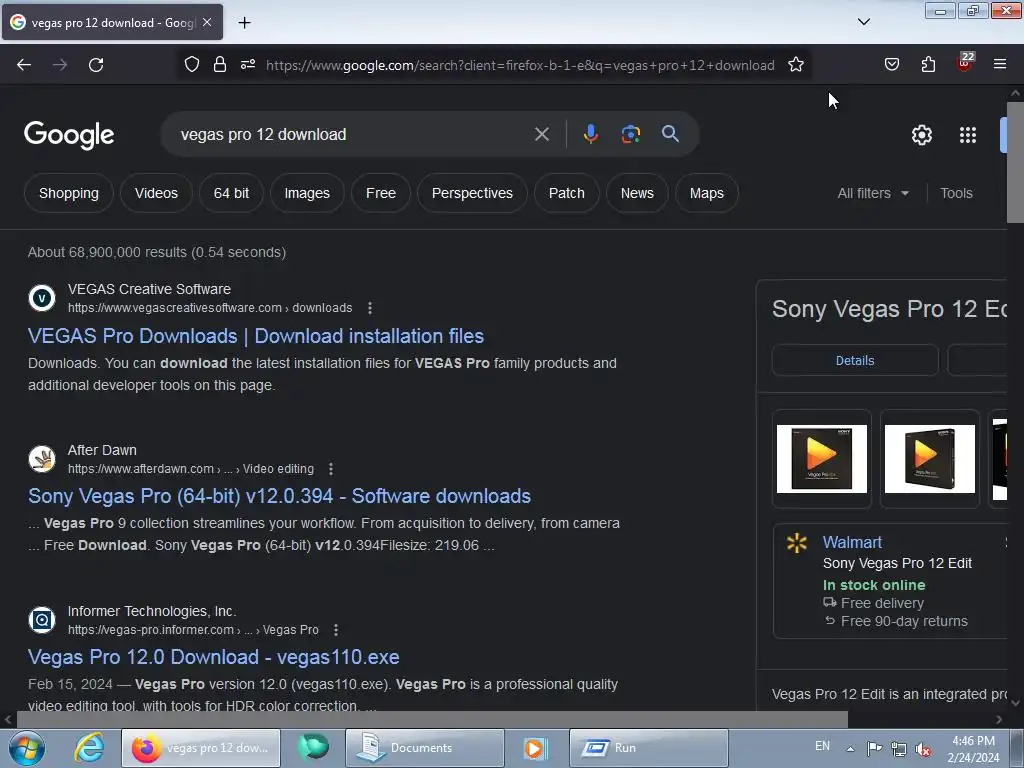Open the muted volume tray icon
Viewport: 1024px width, 768px height.
(x=923, y=750)
